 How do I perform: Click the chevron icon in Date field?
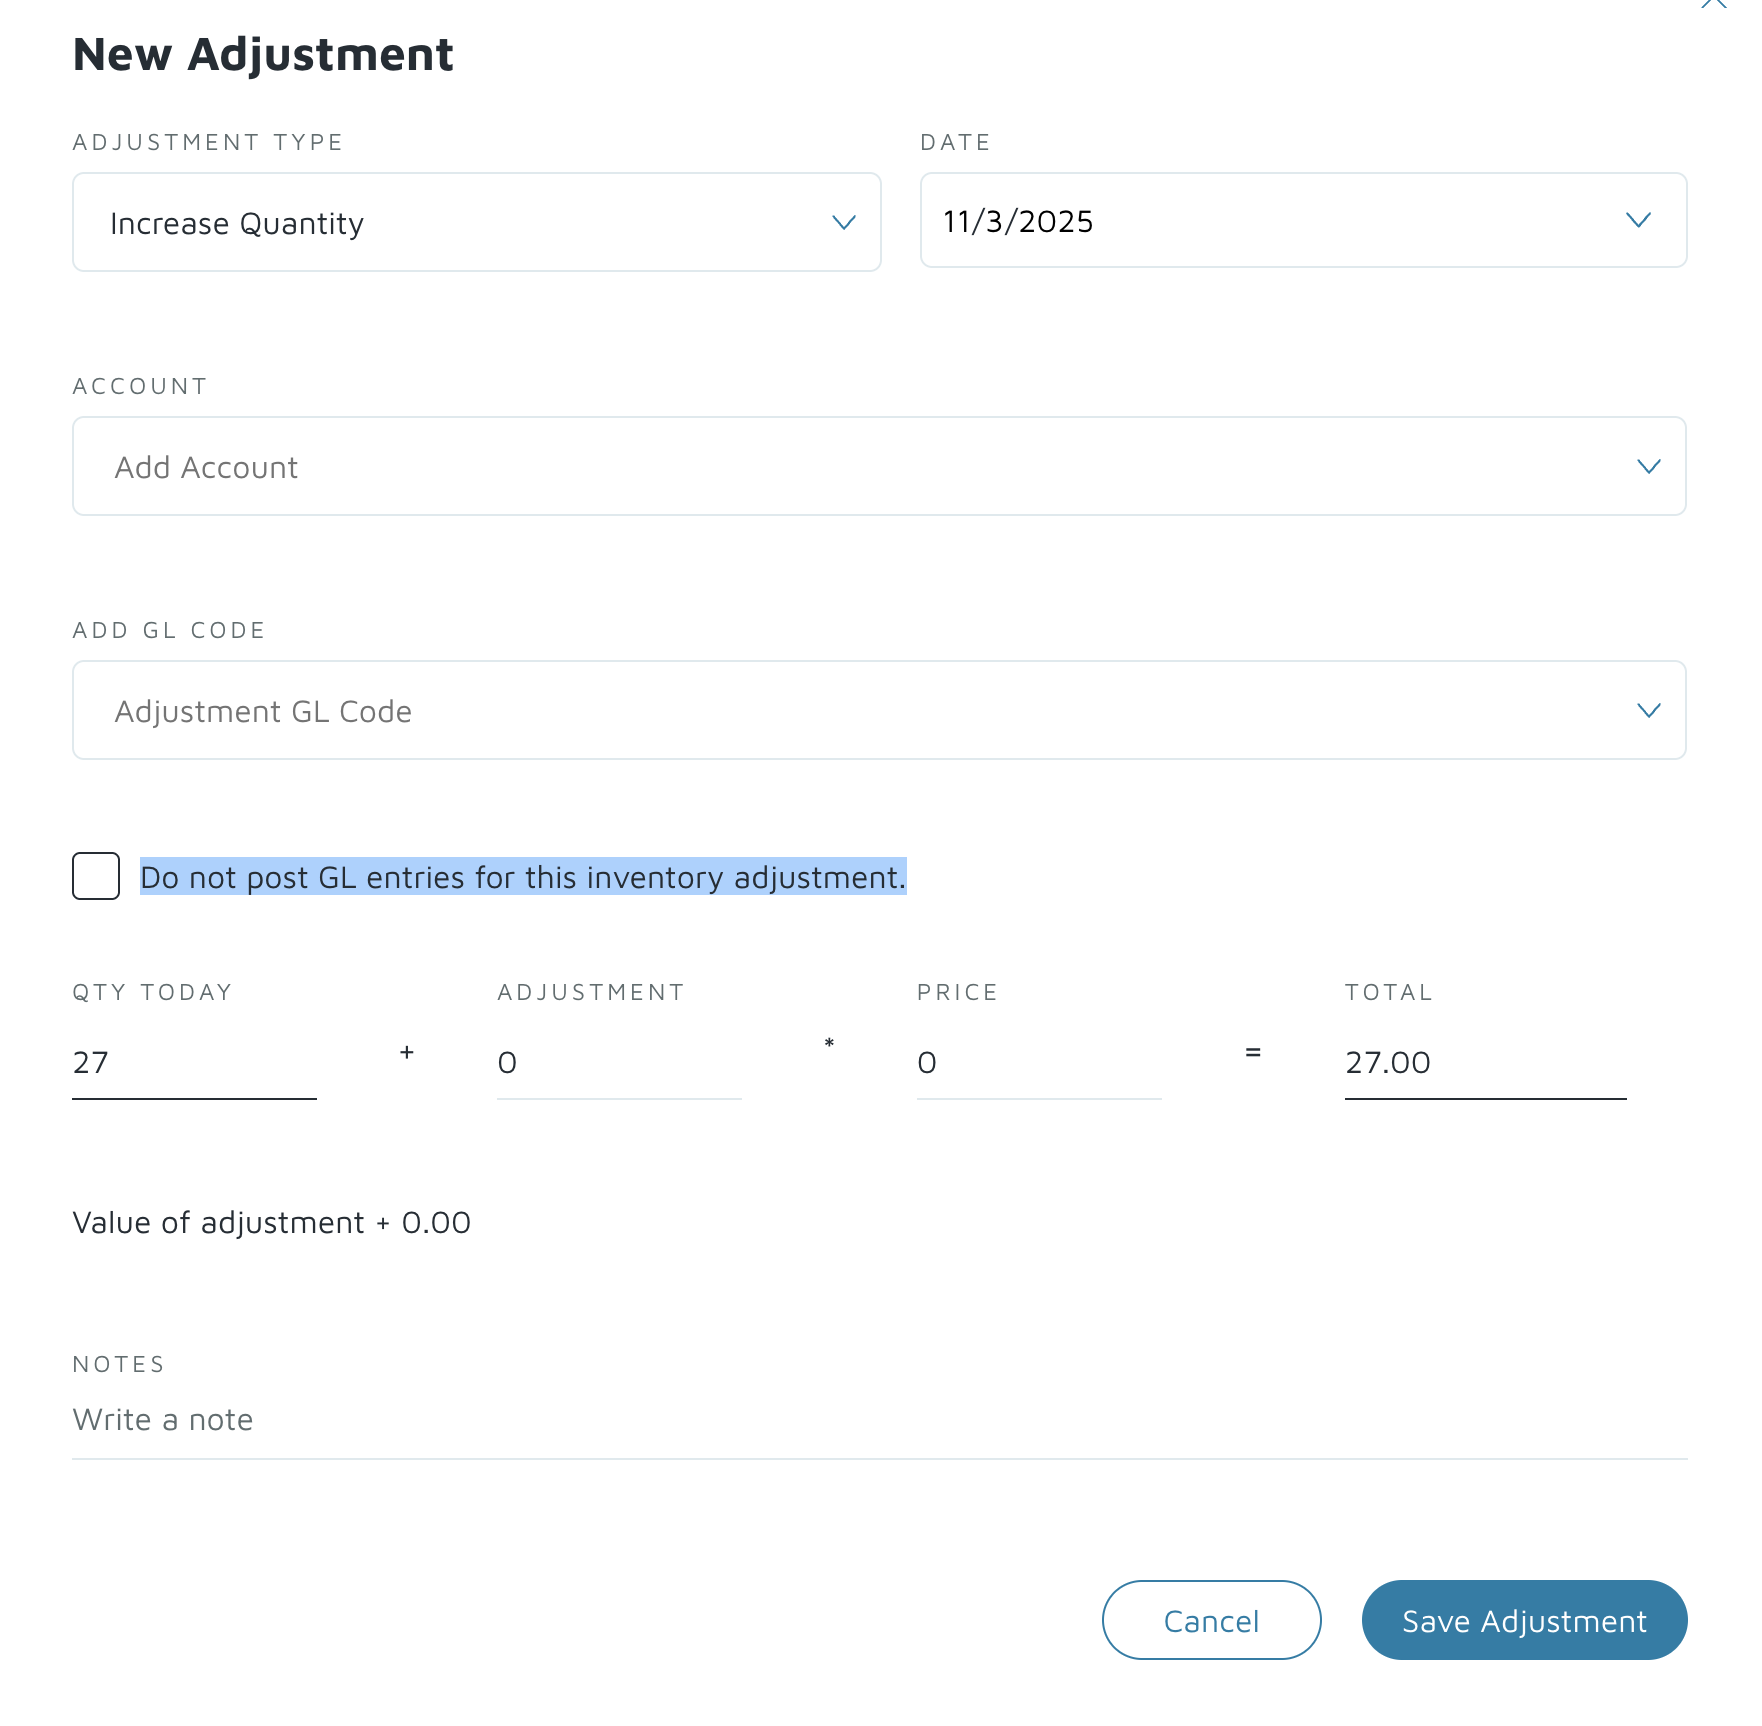[1638, 220]
